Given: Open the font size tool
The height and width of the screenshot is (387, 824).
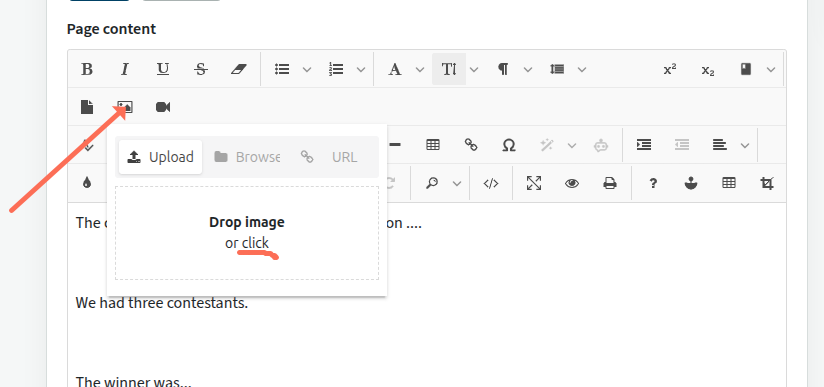Looking at the screenshot, I should [449, 69].
